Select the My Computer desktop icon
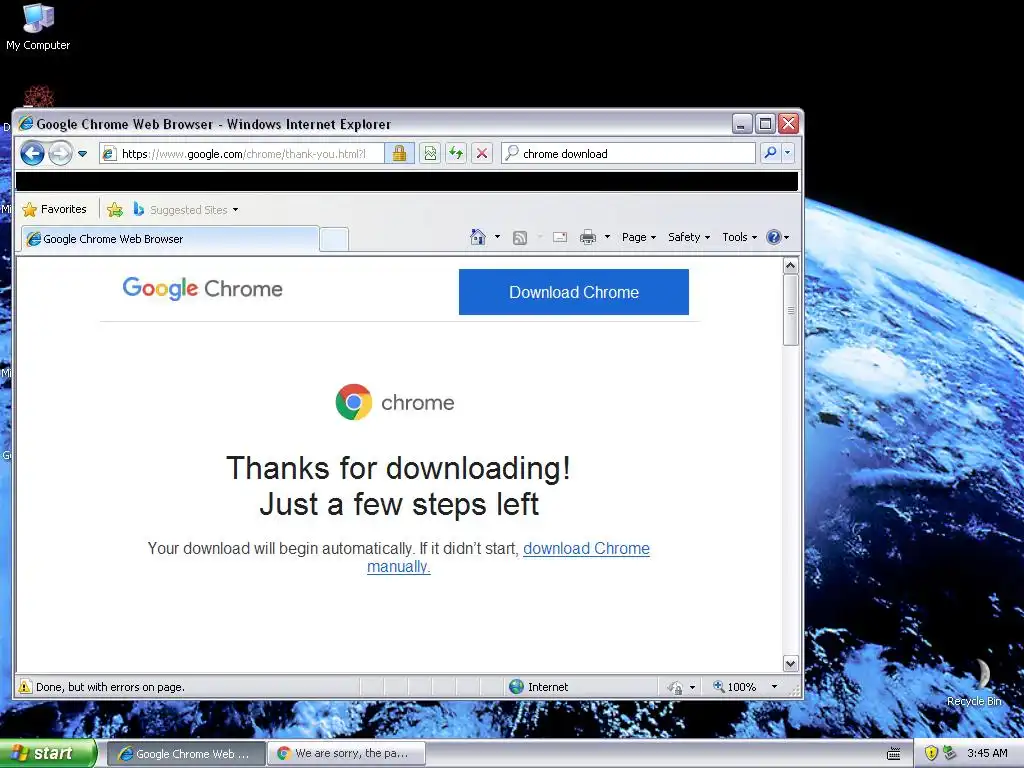The width and height of the screenshot is (1024, 768). click(x=38, y=27)
